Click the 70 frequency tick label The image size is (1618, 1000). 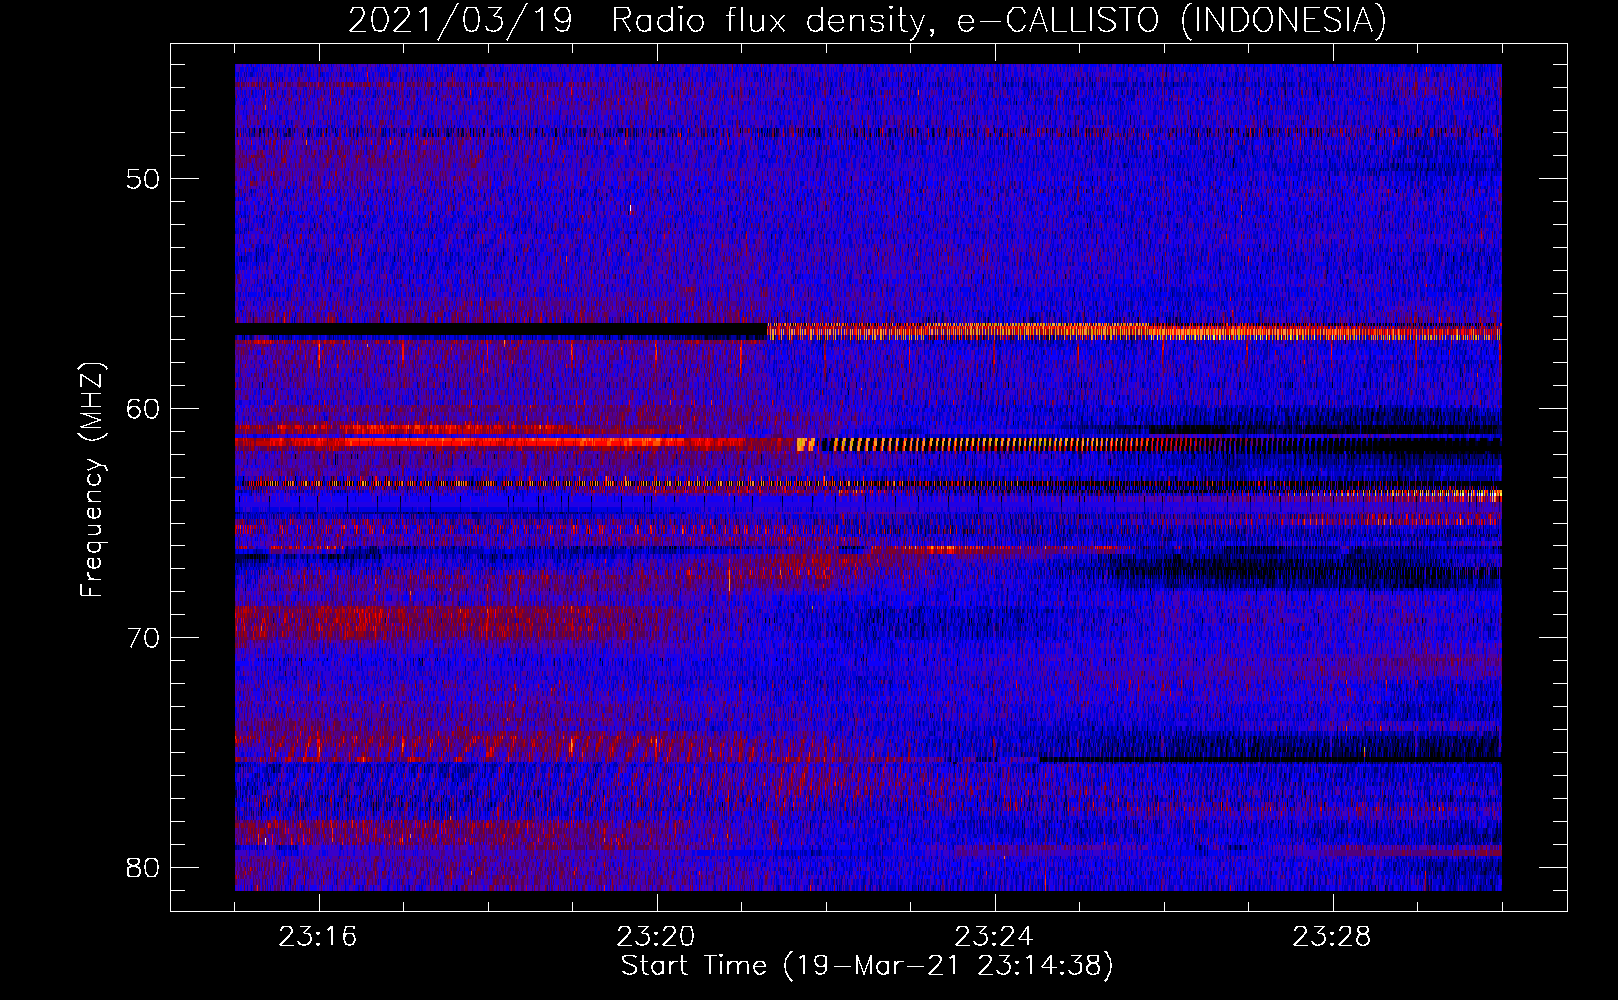[143, 638]
